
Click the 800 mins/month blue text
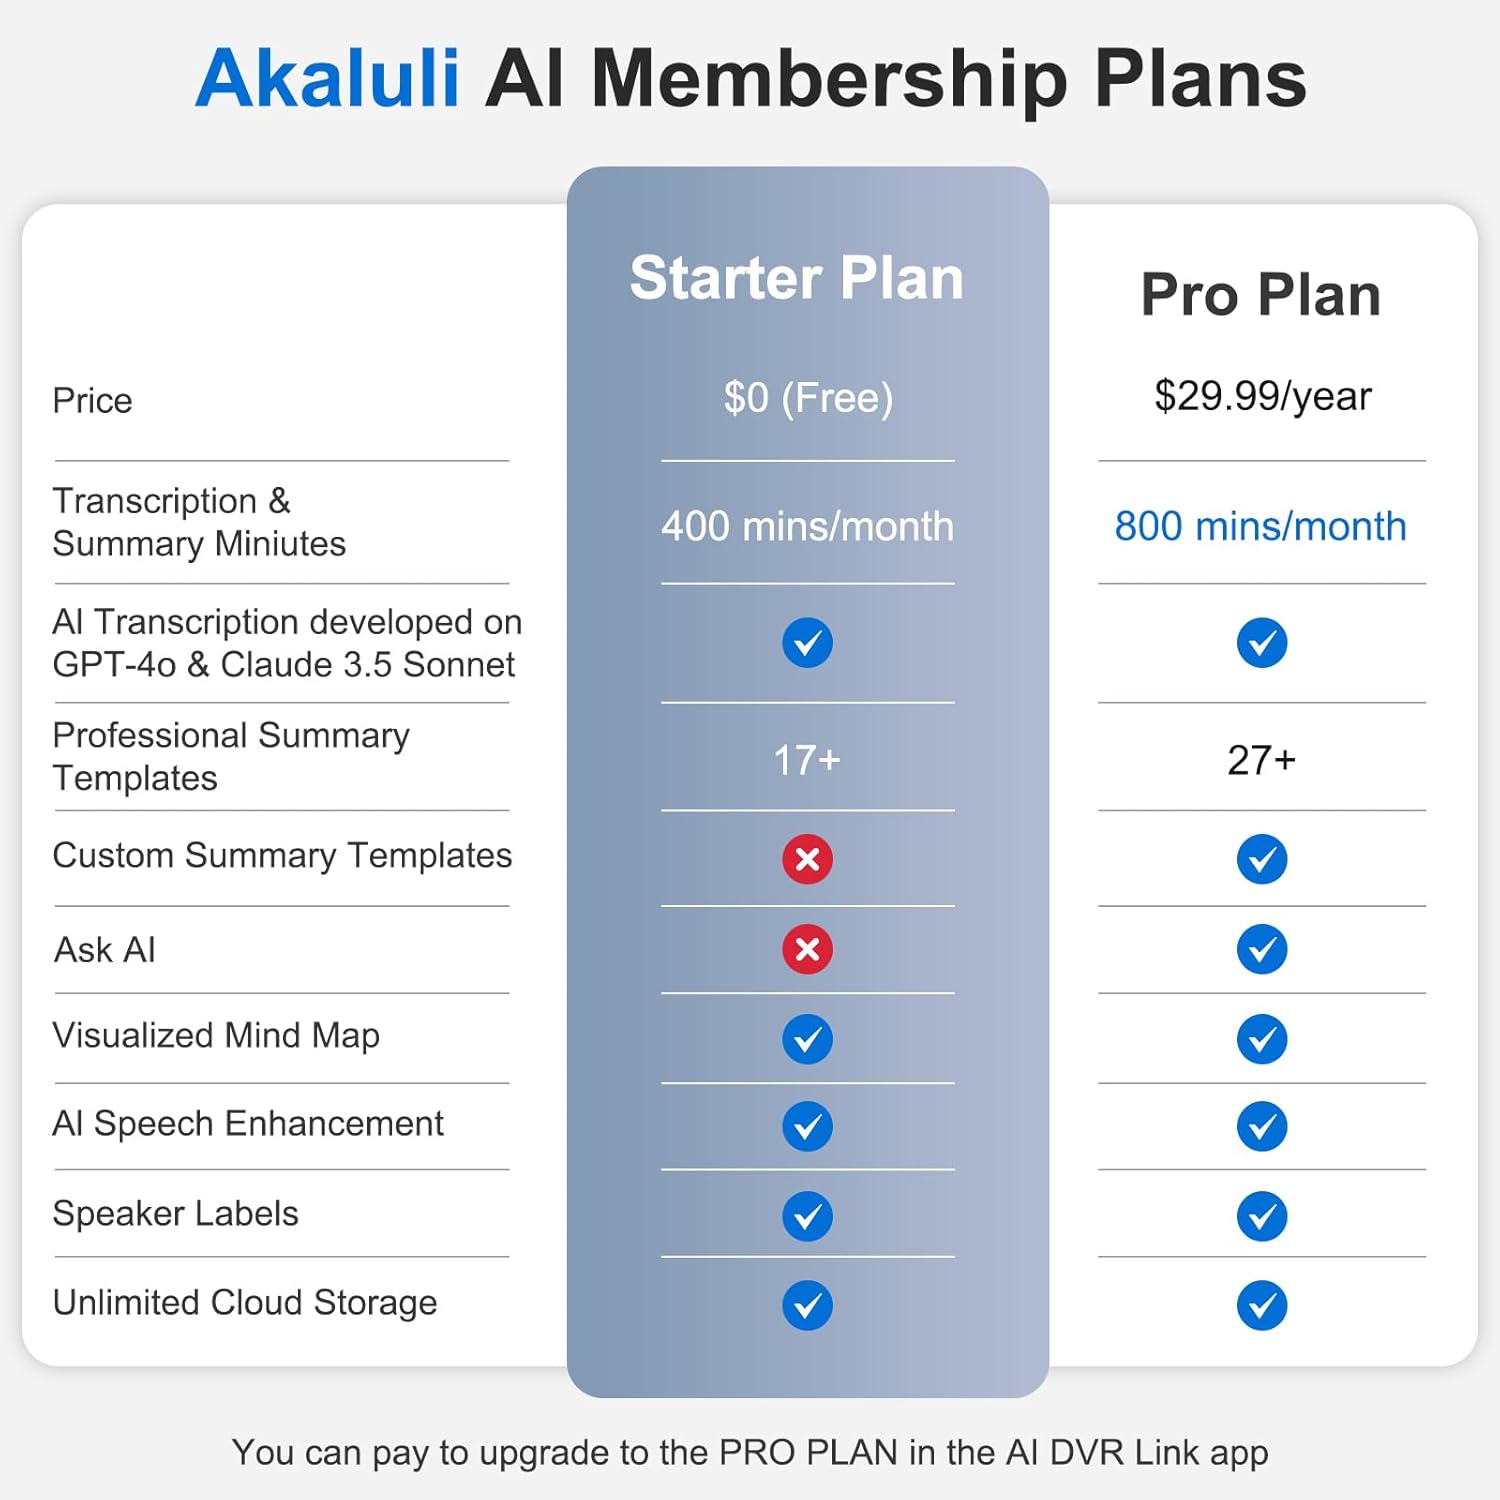click(x=1260, y=526)
